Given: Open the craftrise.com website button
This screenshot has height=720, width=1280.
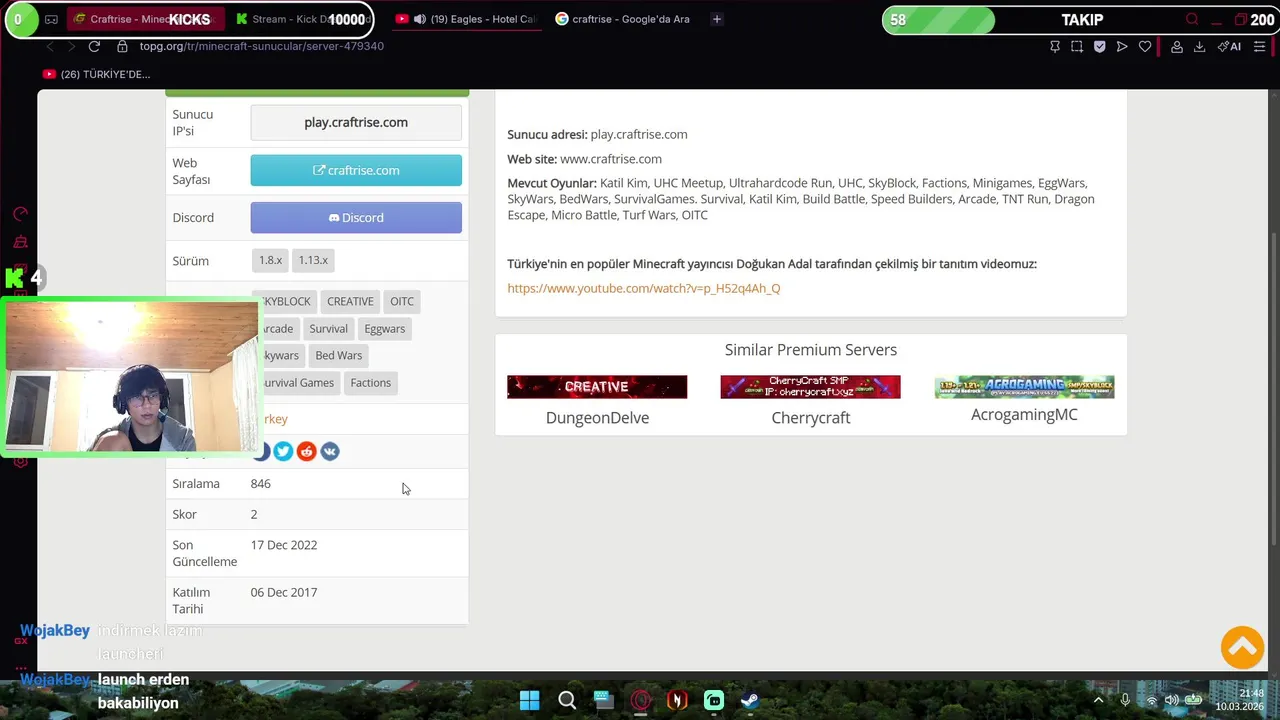Looking at the screenshot, I should pyautogui.click(x=356, y=170).
